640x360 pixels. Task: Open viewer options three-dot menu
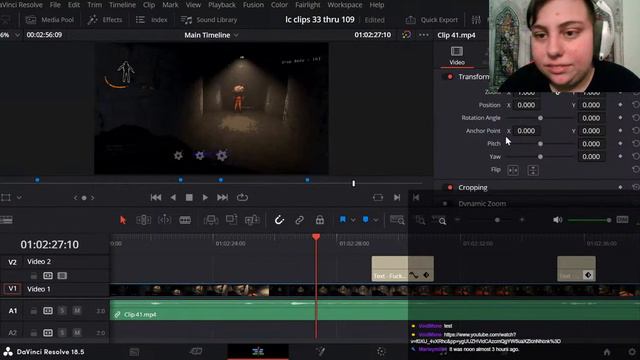424,35
